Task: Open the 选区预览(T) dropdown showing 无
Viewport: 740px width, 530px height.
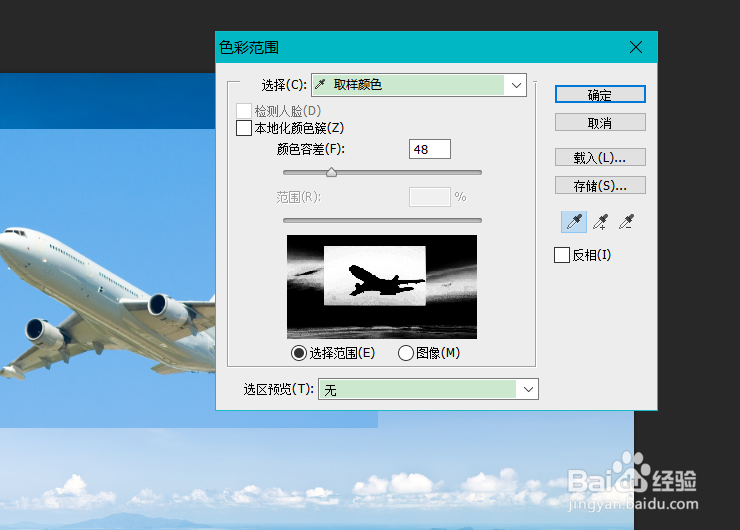Action: click(x=429, y=390)
